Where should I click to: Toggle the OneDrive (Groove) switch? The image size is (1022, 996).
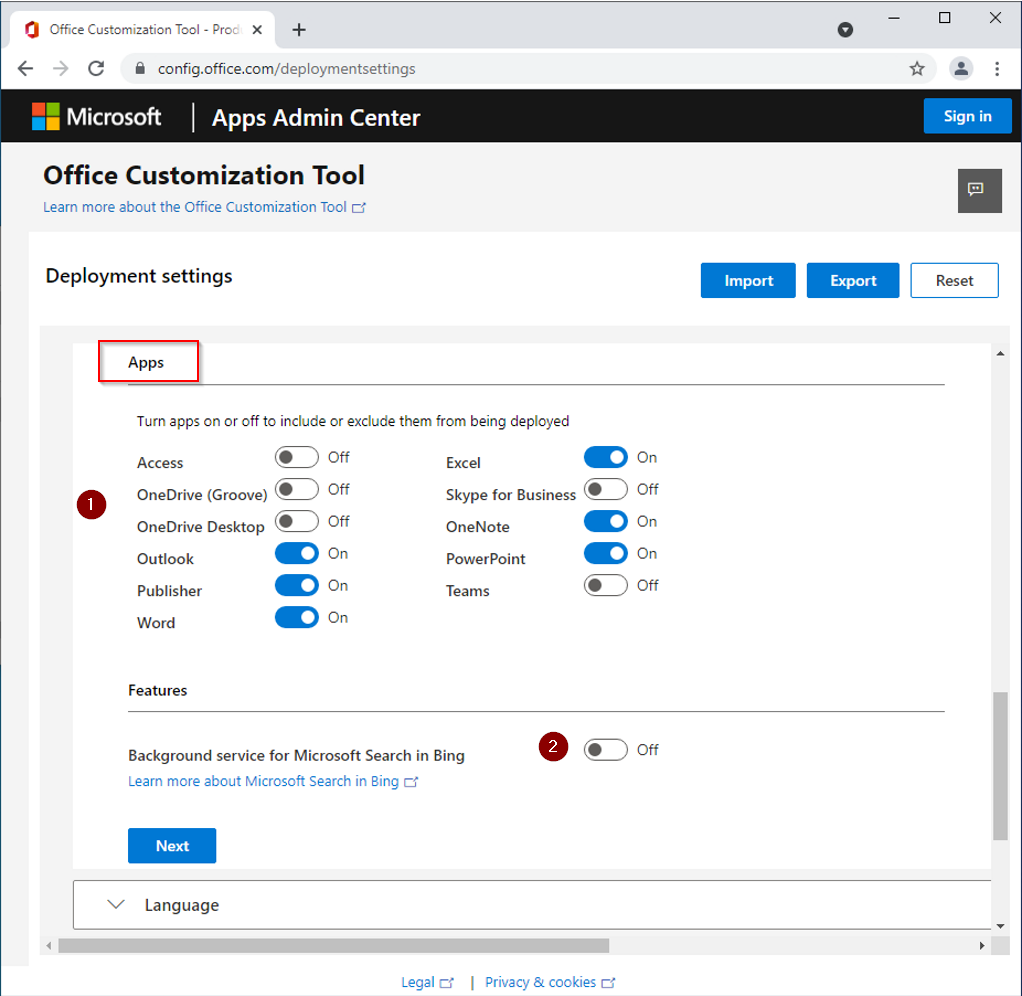297,490
